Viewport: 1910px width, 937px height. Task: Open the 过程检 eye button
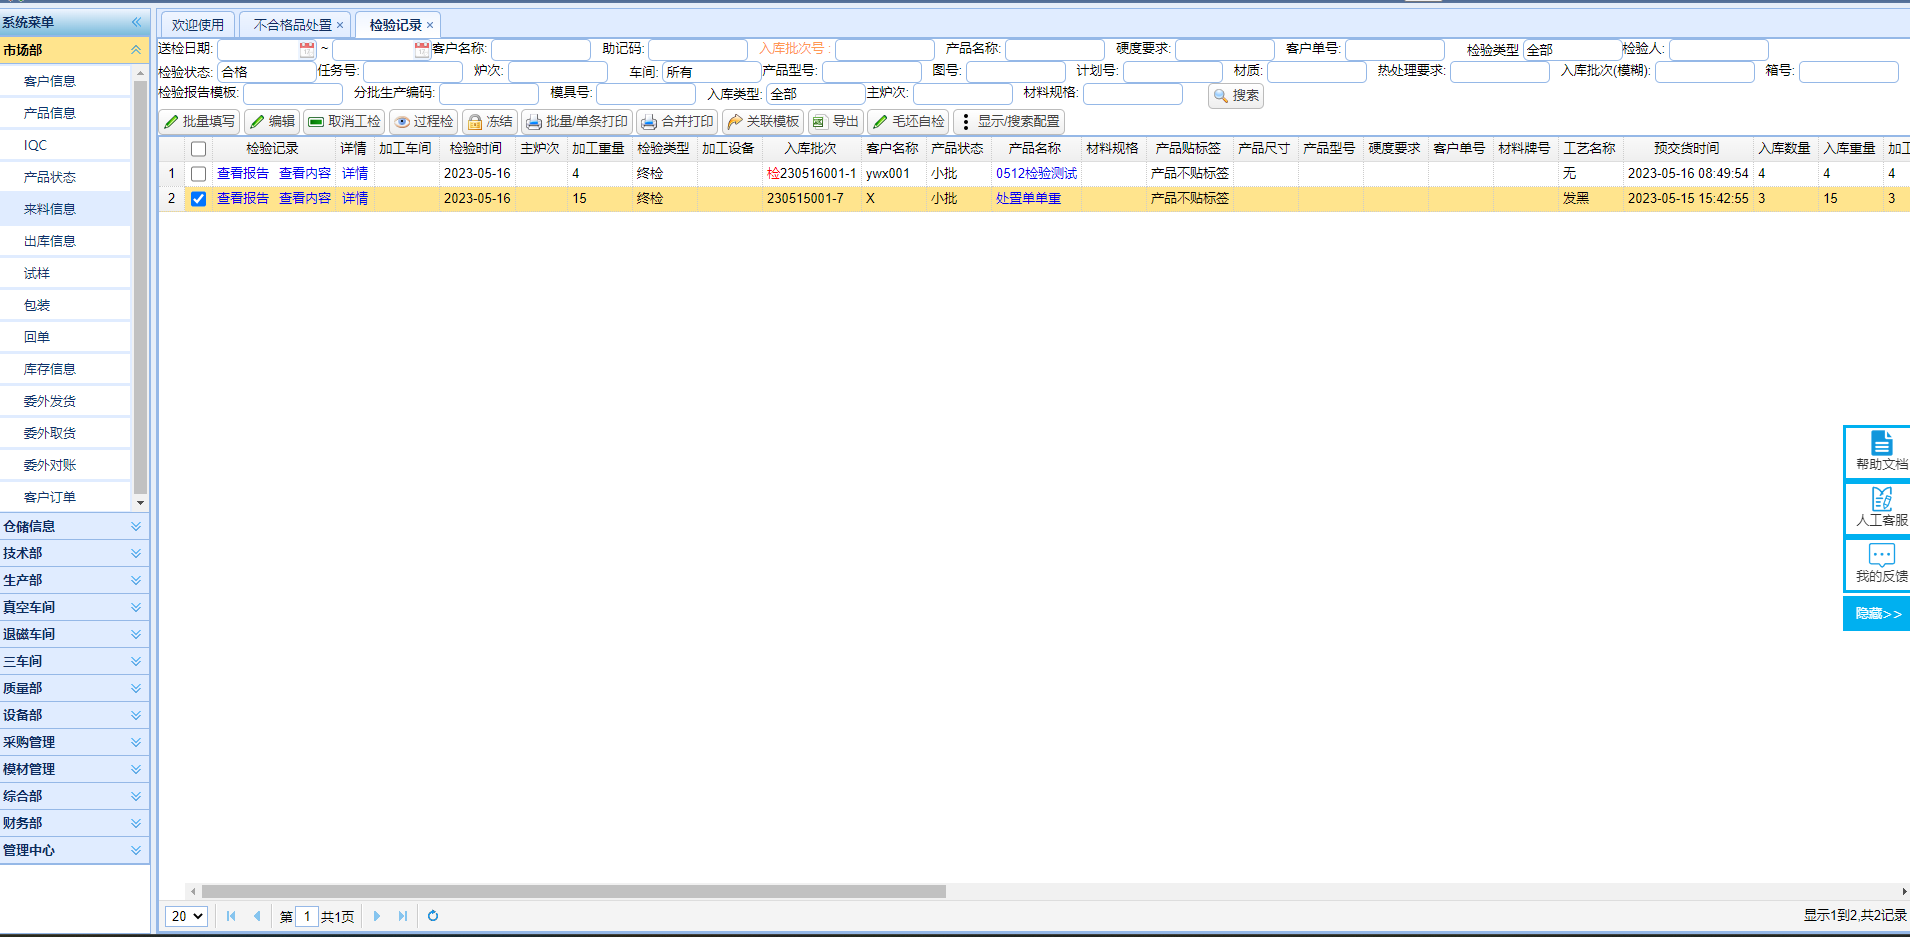coord(424,121)
